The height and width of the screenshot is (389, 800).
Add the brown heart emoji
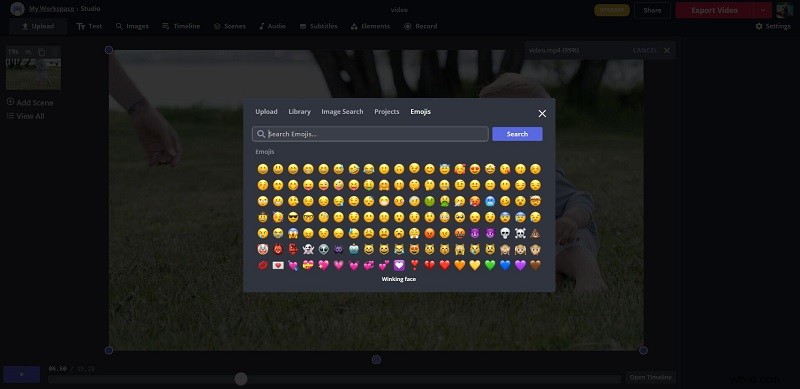click(x=535, y=265)
